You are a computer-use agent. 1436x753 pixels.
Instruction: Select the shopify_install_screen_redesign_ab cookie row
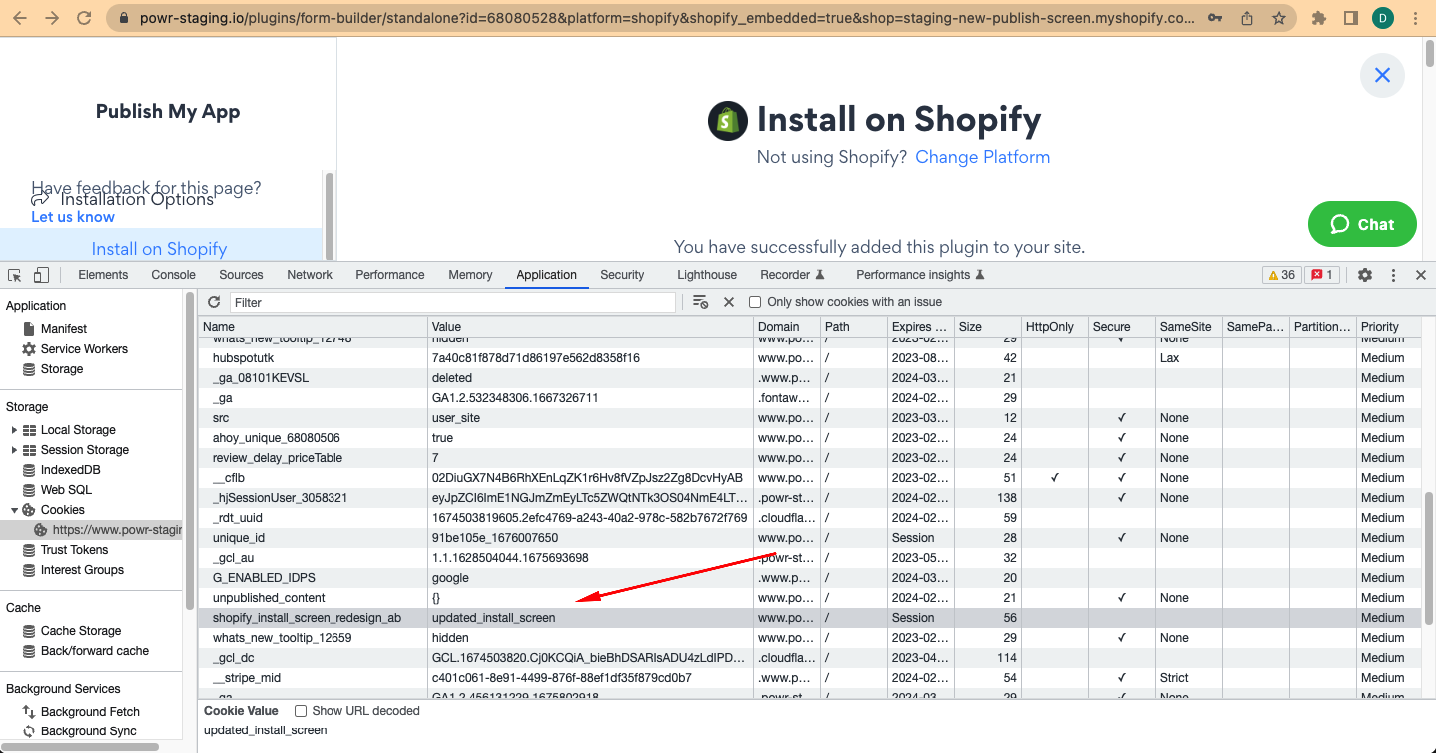click(306, 618)
